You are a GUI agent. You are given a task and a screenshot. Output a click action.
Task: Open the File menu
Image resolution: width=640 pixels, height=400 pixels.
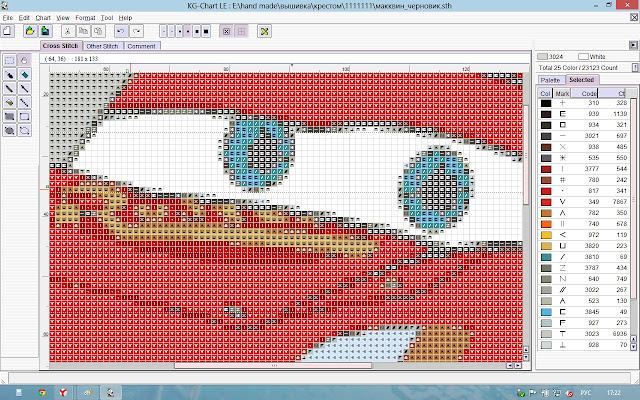(x=8, y=18)
